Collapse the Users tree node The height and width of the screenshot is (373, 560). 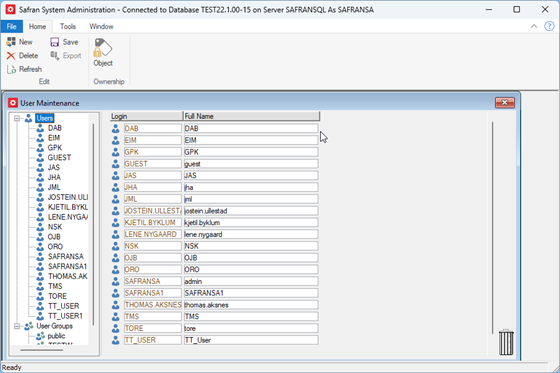17,118
